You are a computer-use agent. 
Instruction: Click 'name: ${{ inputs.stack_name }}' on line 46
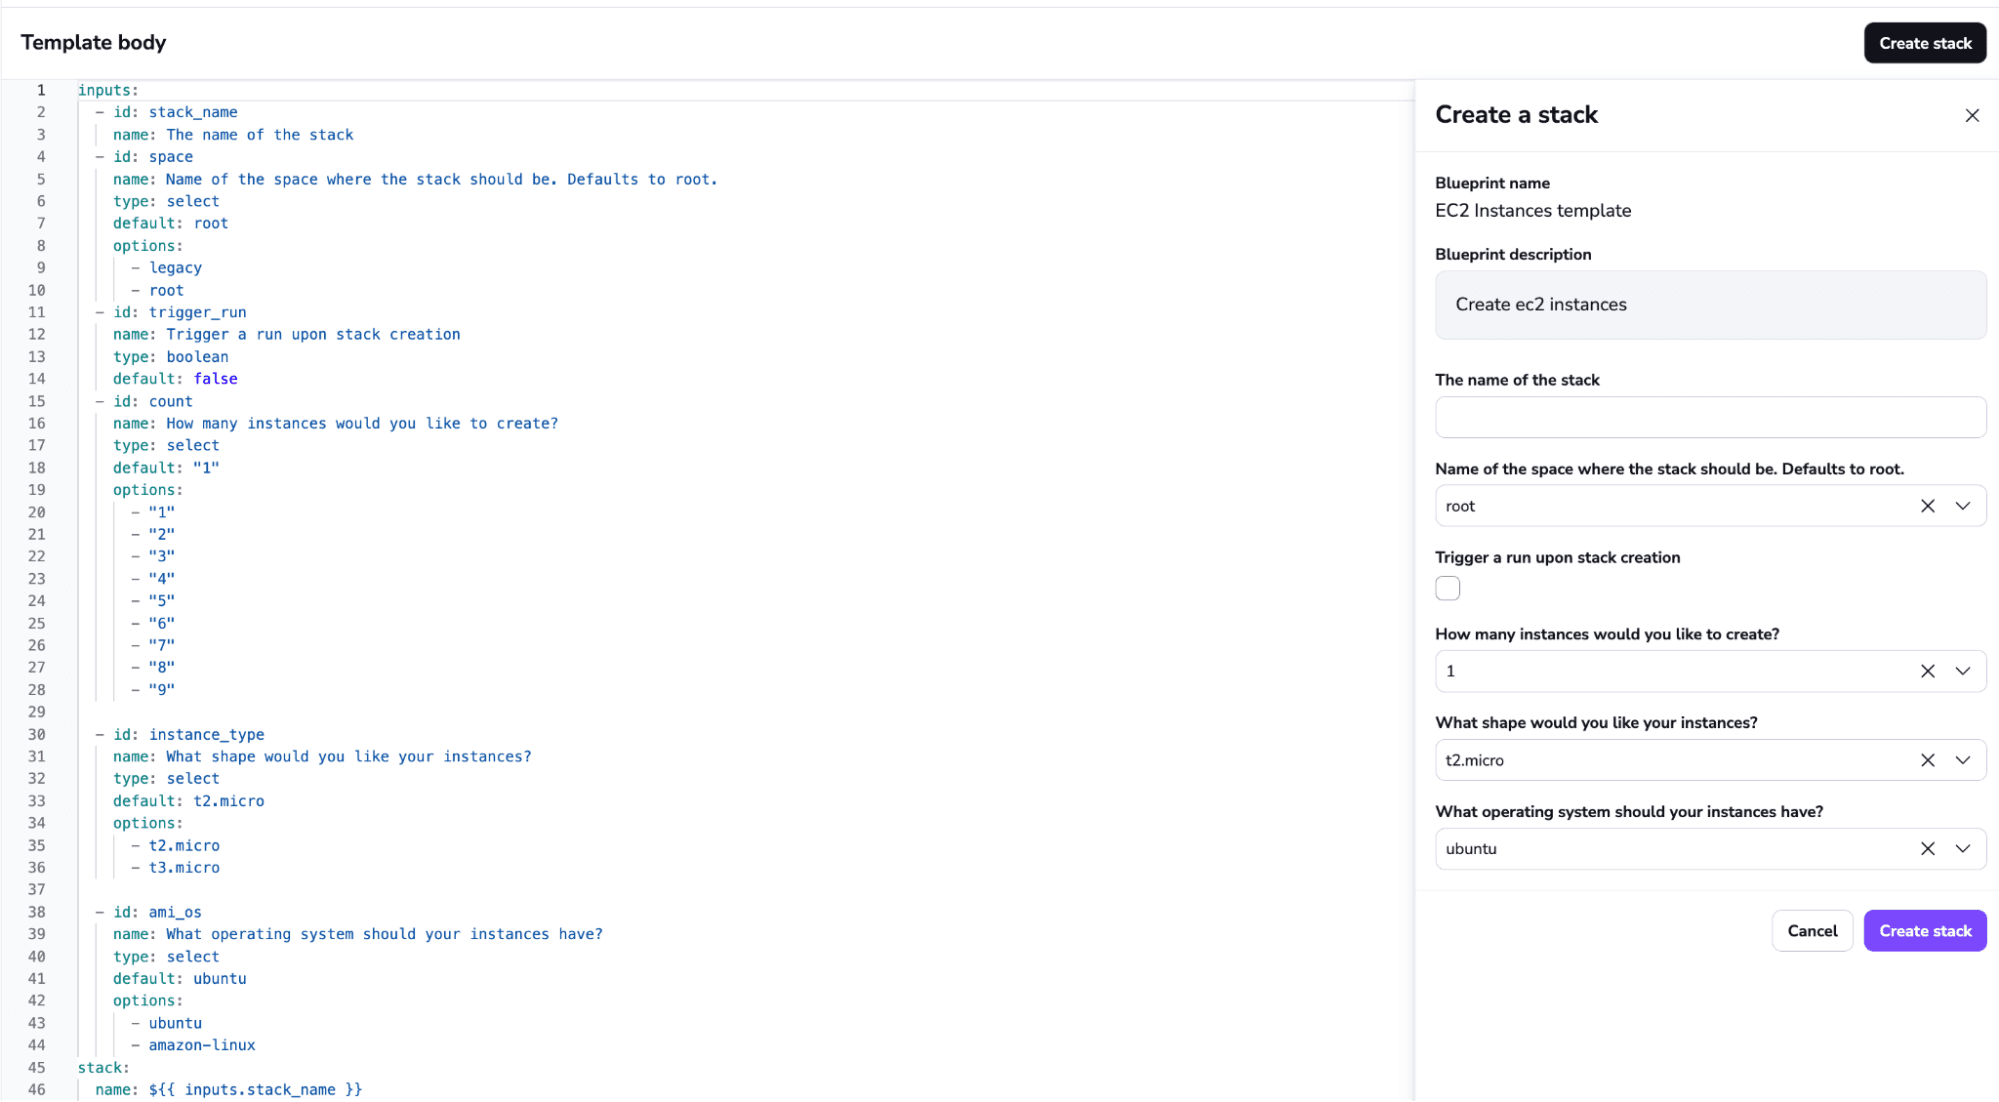pyautogui.click(x=228, y=1090)
